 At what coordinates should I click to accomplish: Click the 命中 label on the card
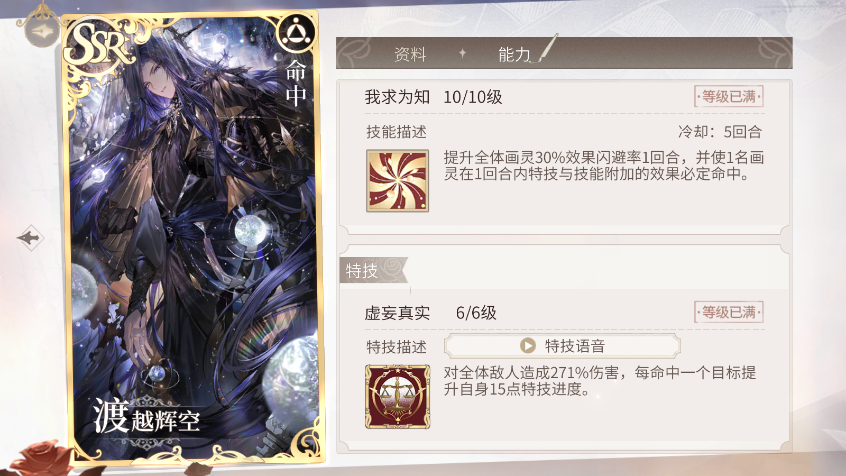click(296, 83)
